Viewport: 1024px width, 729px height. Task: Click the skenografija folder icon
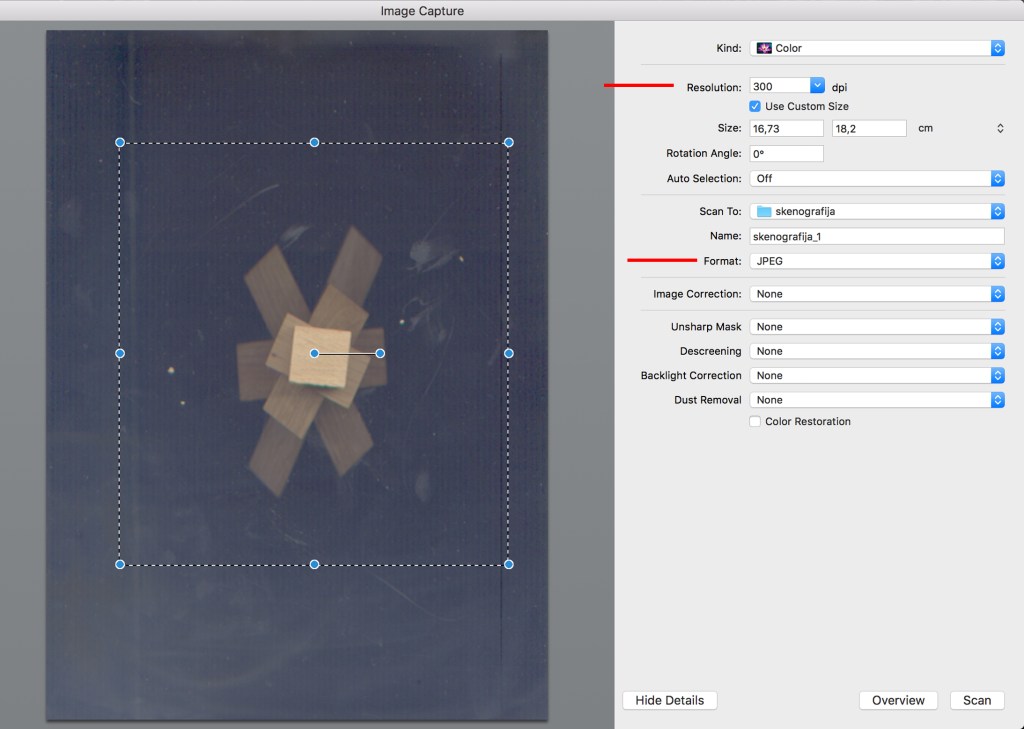(764, 211)
